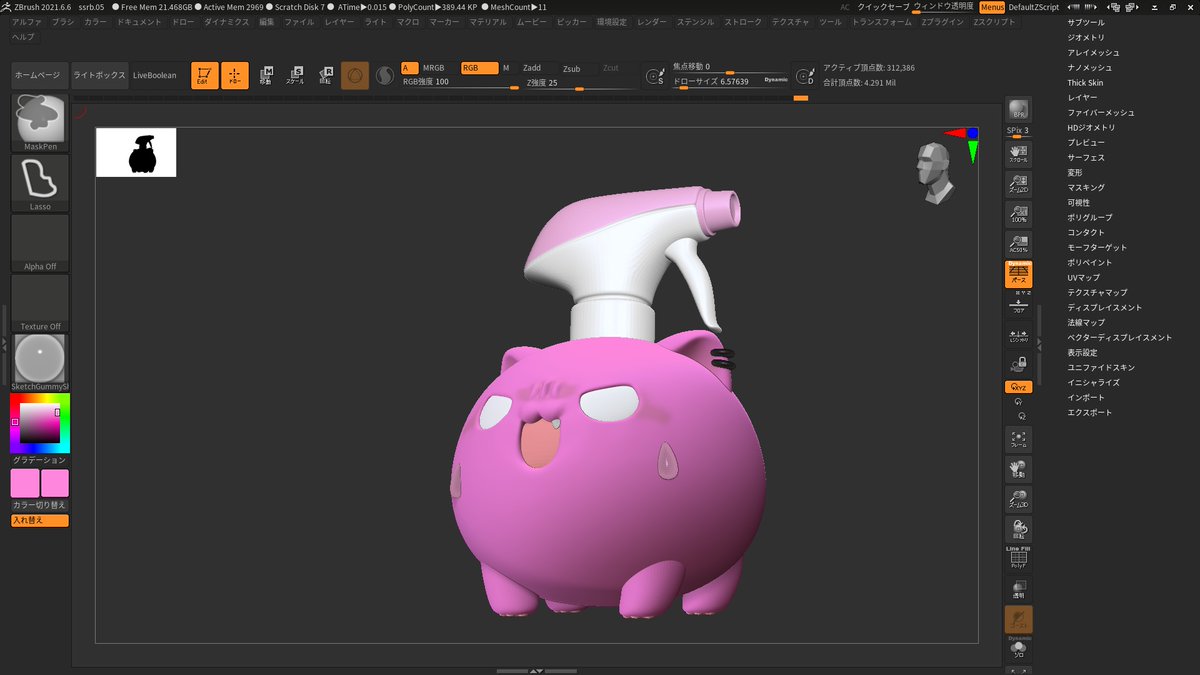Open the SketchGummyShine material selector
Image resolution: width=1200 pixels, height=675 pixels.
[x=40, y=362]
